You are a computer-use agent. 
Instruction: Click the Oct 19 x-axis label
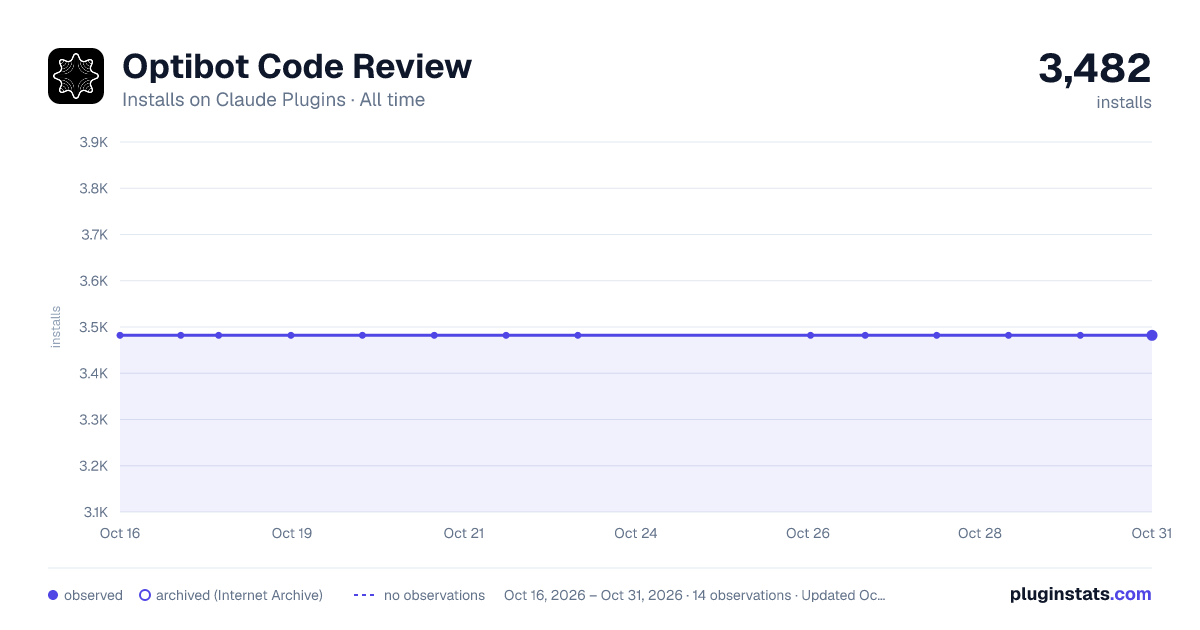click(292, 533)
